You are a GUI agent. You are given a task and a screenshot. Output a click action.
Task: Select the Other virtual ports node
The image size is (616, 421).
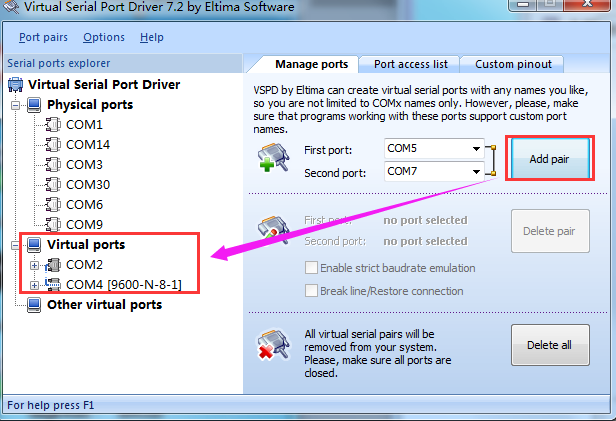pyautogui.click(x=104, y=305)
